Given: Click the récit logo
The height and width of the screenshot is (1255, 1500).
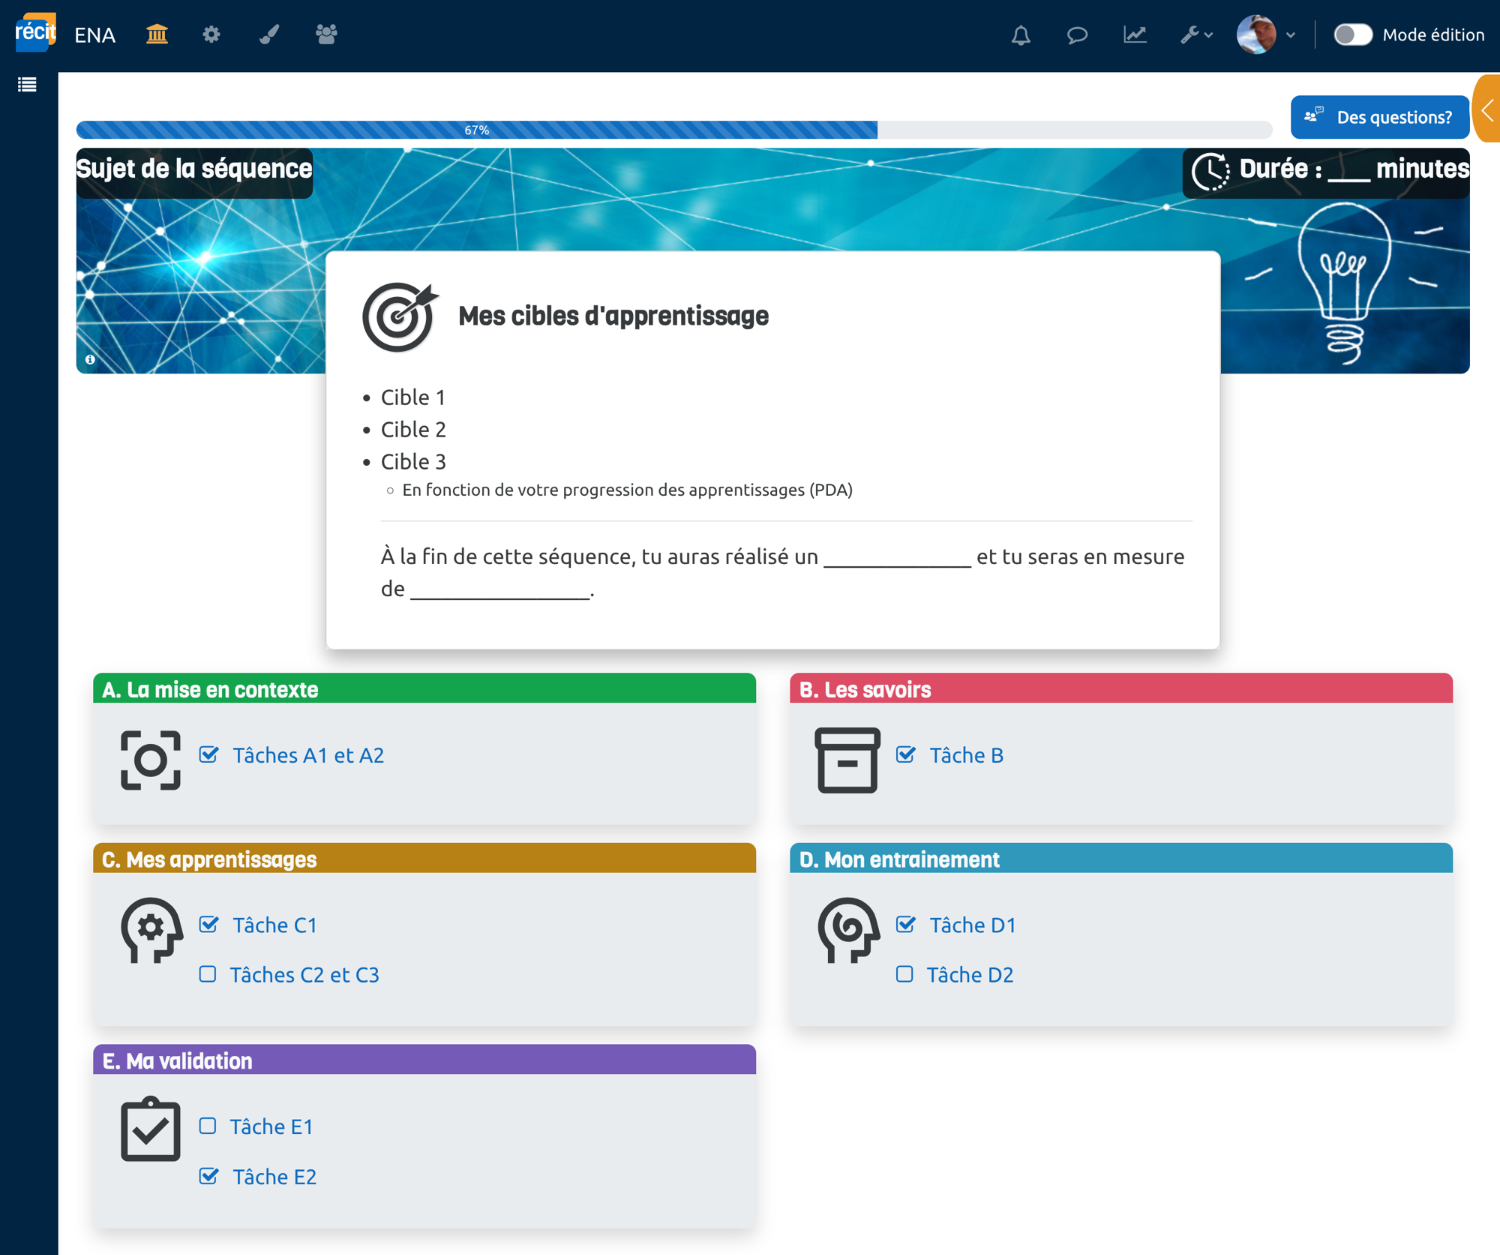Looking at the screenshot, I should [x=35, y=33].
